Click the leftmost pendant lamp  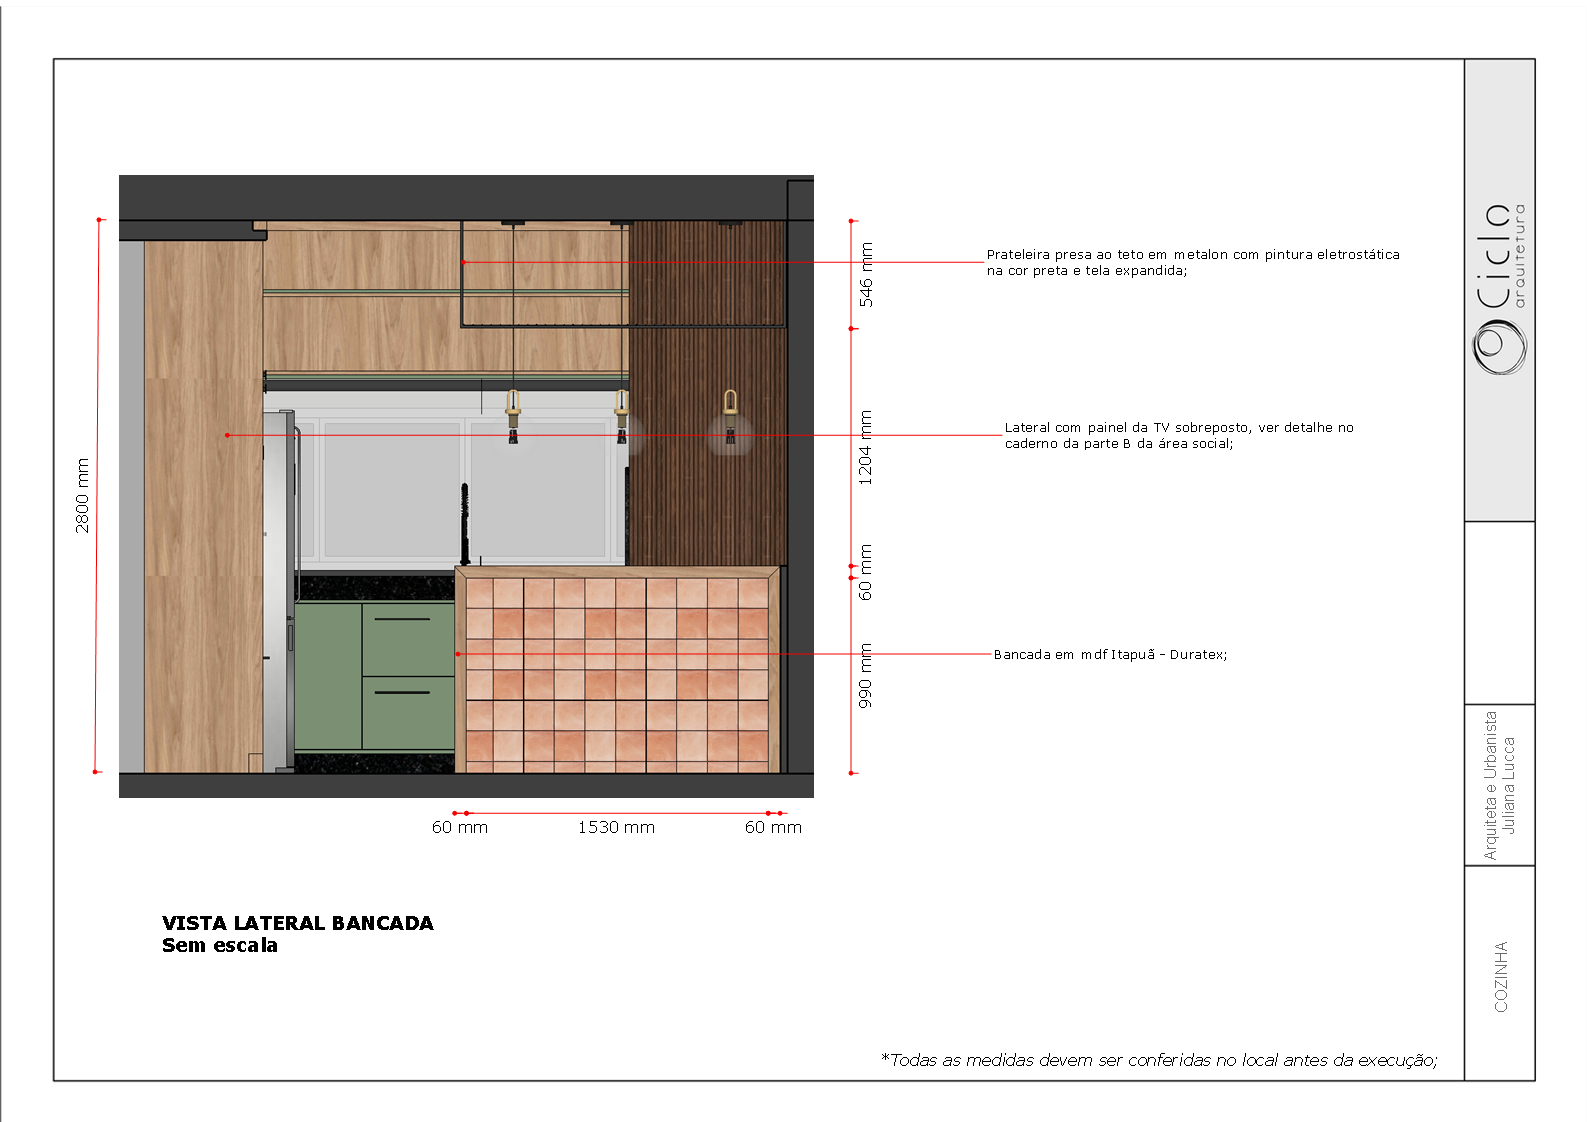(x=513, y=414)
